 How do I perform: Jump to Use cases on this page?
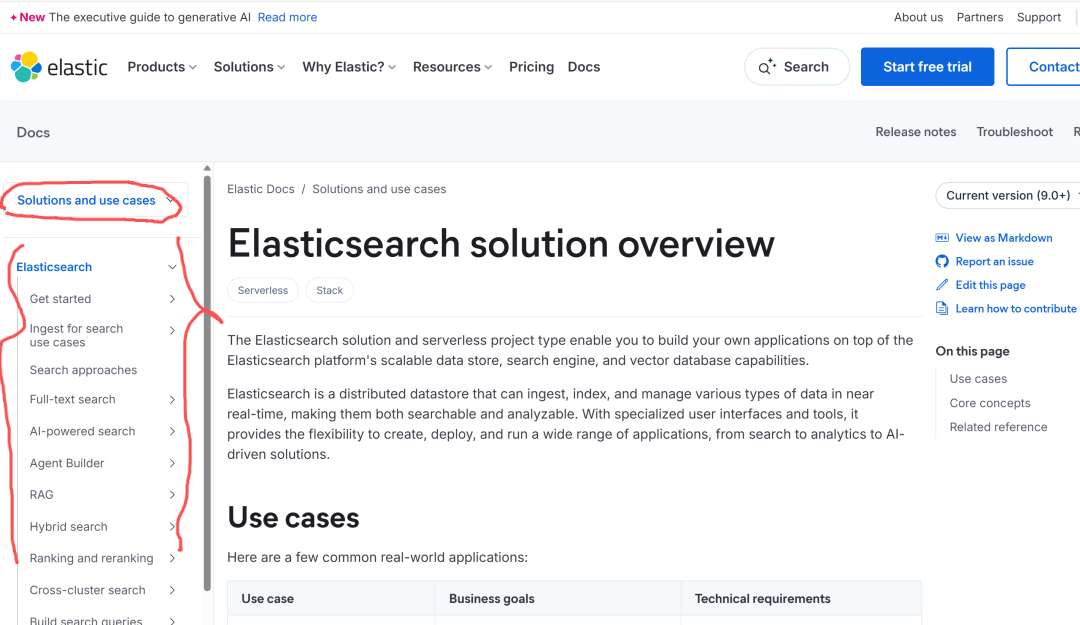tap(978, 379)
